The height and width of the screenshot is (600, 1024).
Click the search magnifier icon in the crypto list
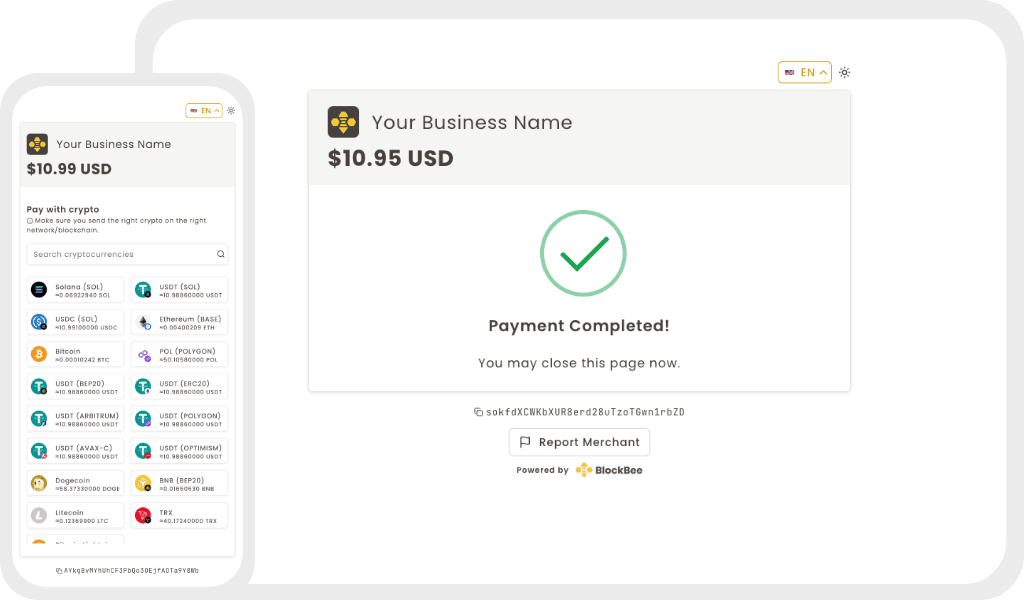(219, 254)
